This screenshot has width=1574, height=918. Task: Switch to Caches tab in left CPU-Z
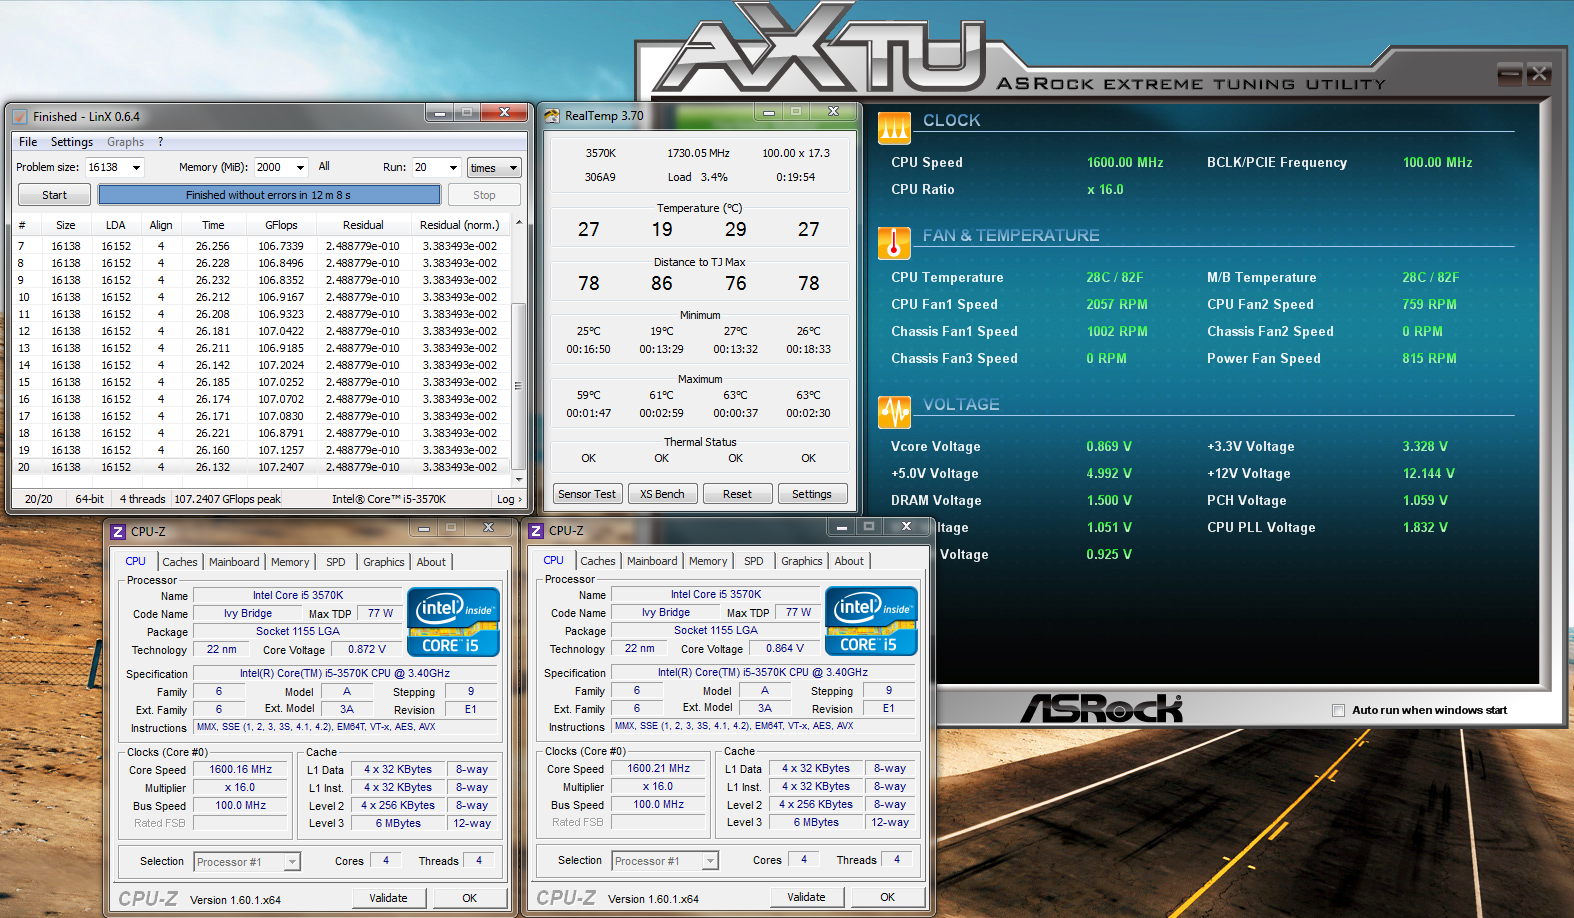[x=180, y=562]
